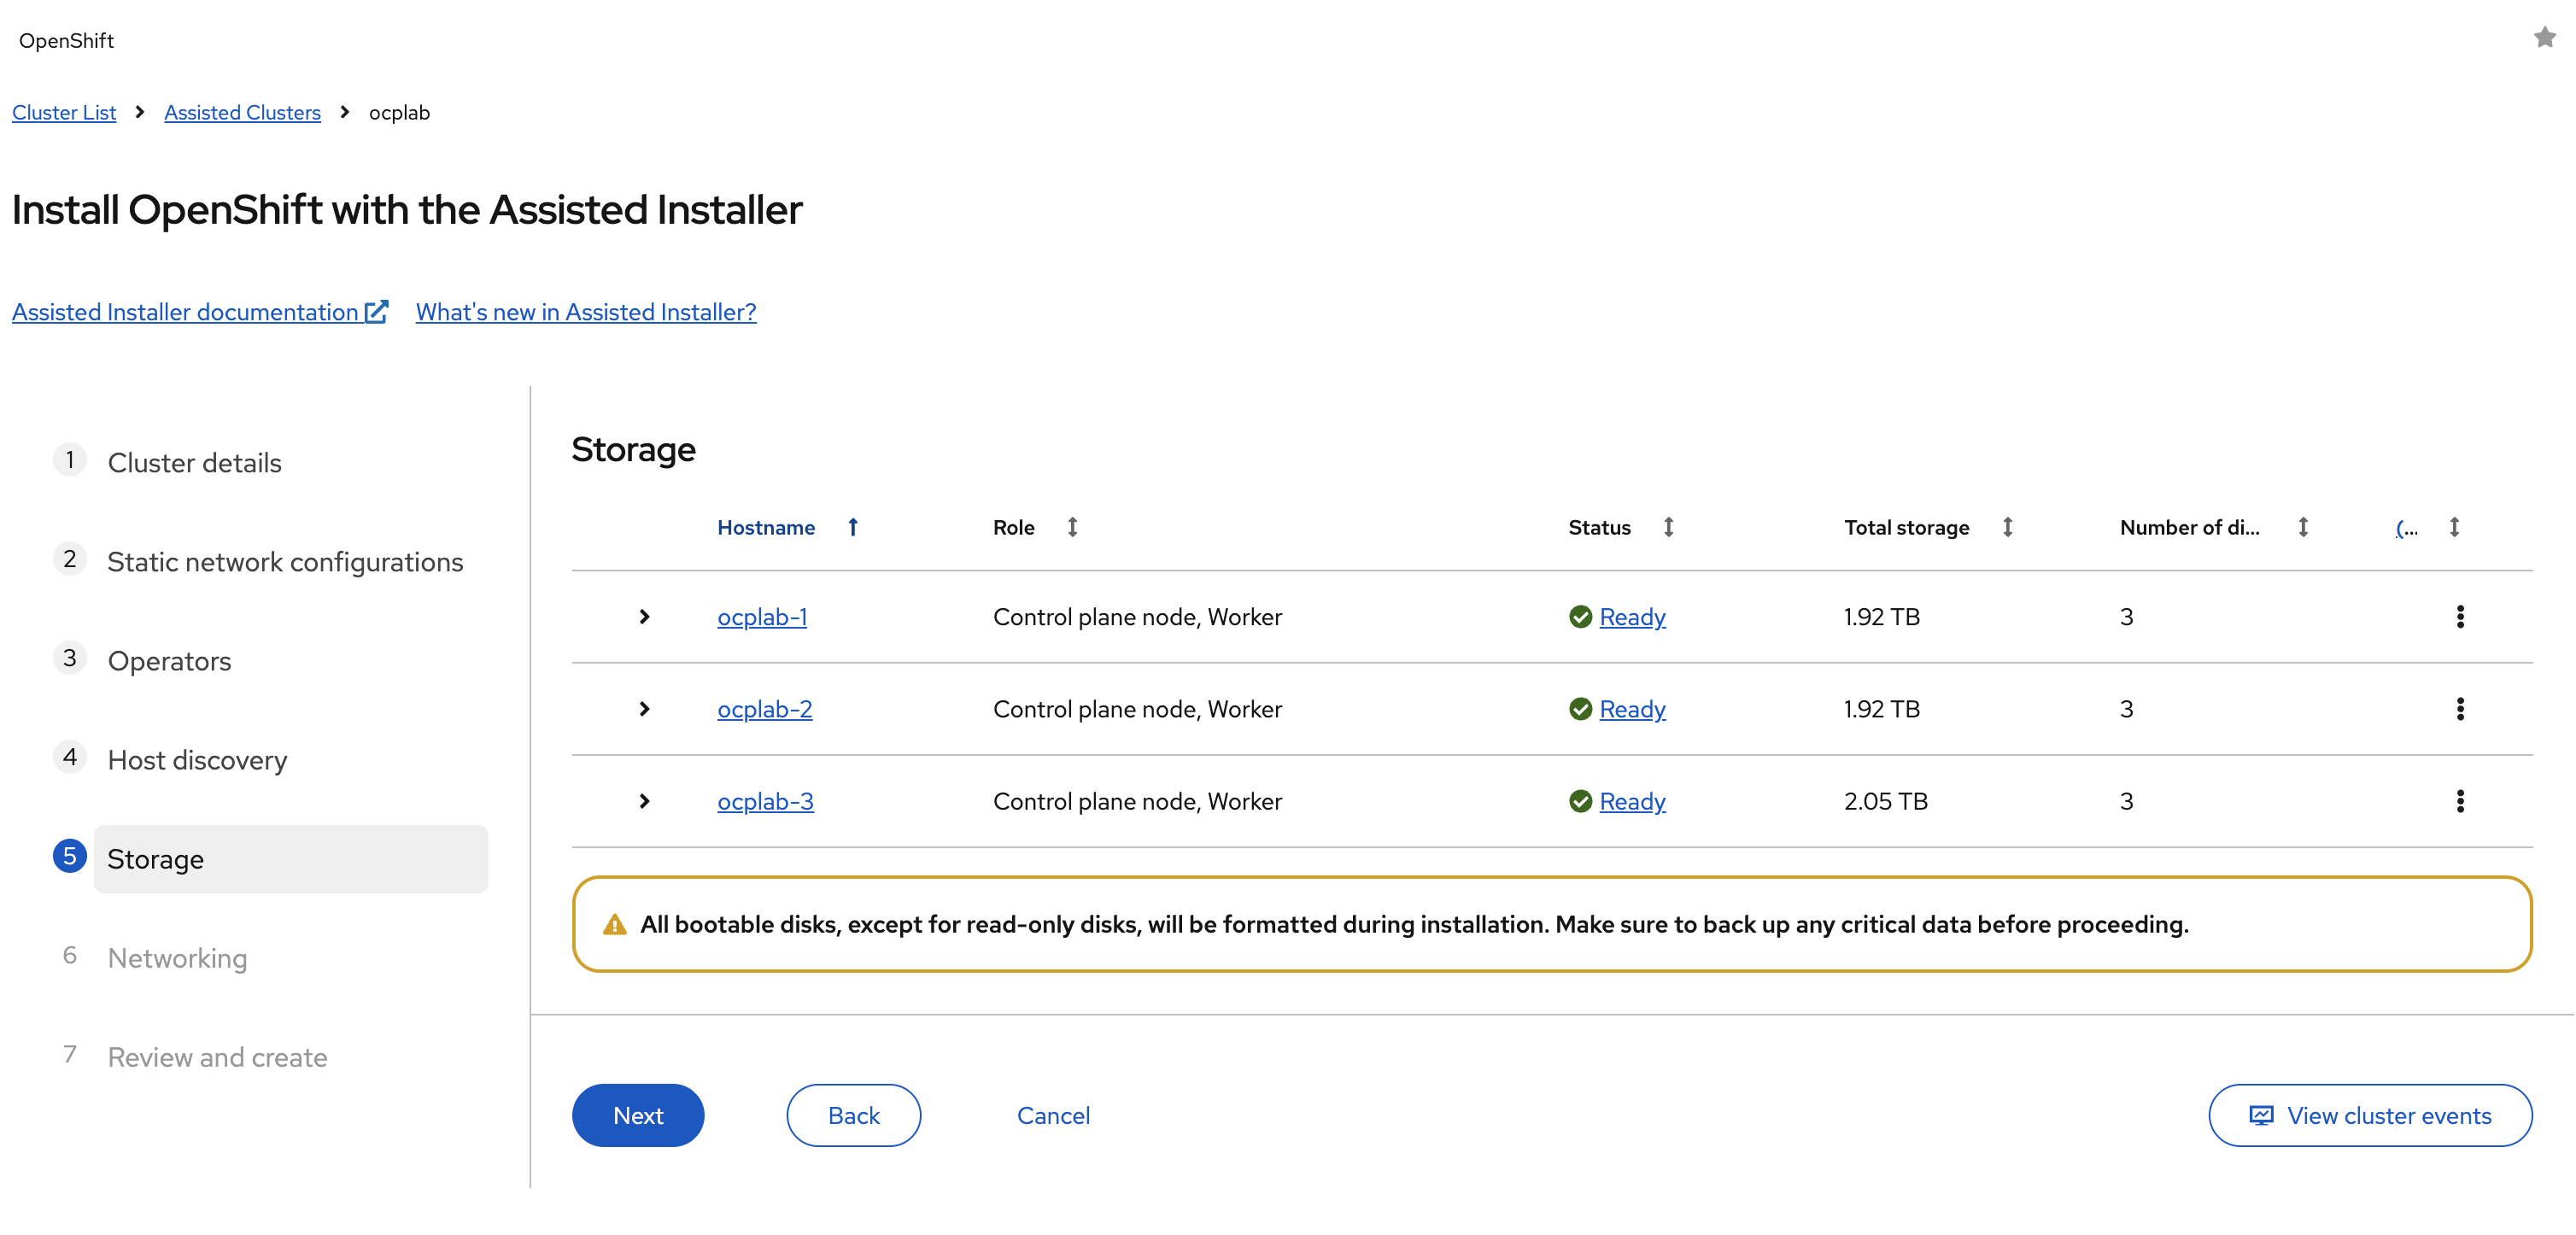
Task: Go to Cluster details wizard step
Action: (x=194, y=463)
